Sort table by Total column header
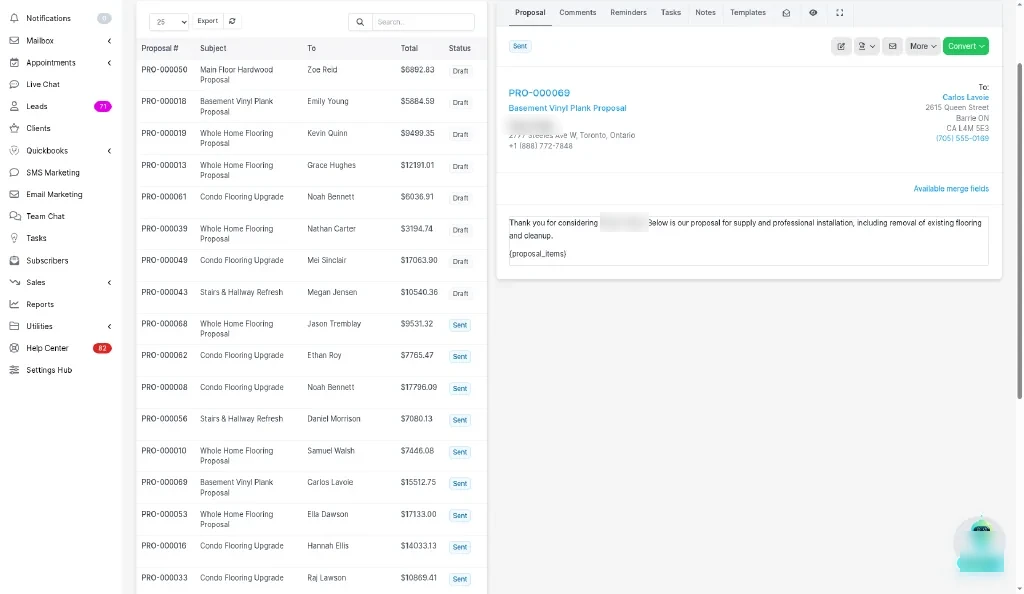1024x594 pixels. point(409,48)
